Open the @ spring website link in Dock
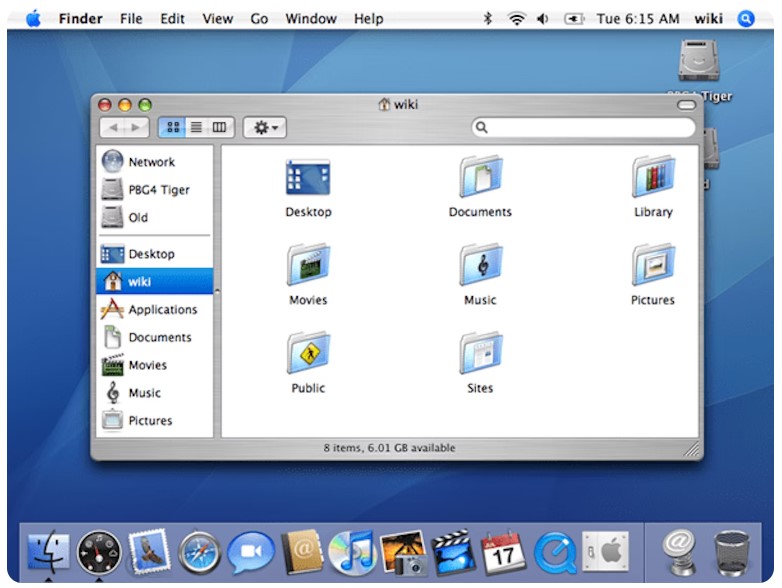782x588 pixels. tap(679, 553)
